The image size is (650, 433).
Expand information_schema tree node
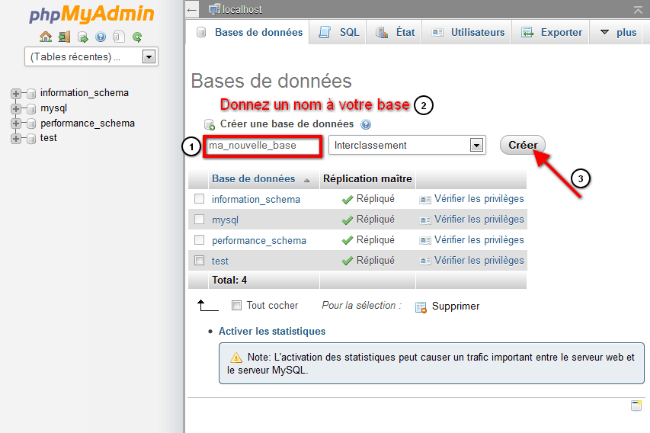pyautogui.click(x=16, y=94)
